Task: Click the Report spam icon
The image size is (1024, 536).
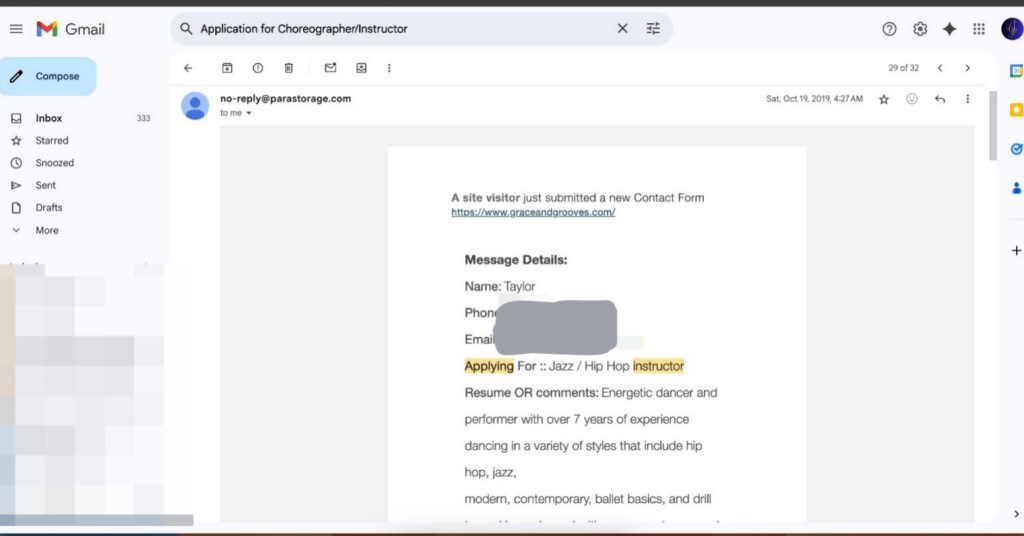Action: point(258,68)
